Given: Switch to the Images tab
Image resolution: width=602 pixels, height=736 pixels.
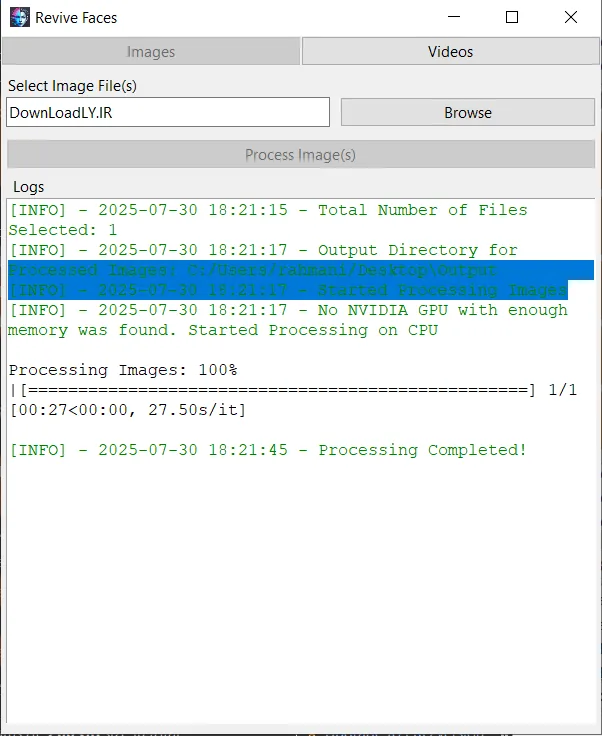Looking at the screenshot, I should 151,51.
